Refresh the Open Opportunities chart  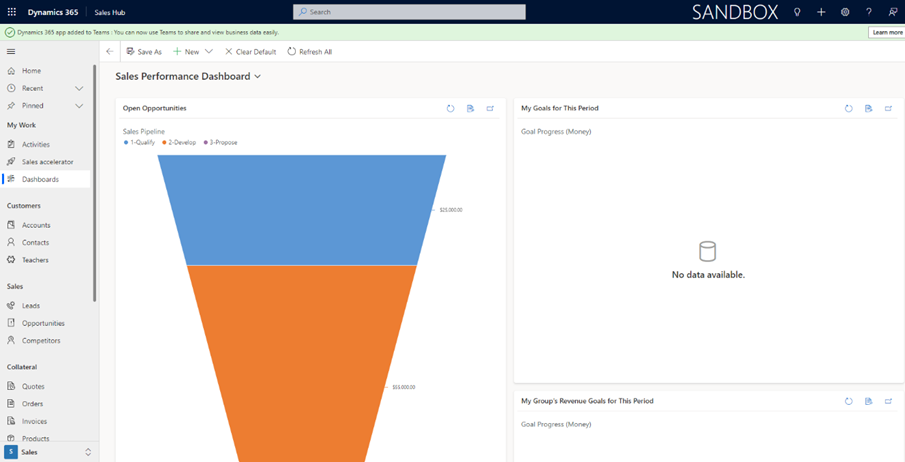[450, 108]
